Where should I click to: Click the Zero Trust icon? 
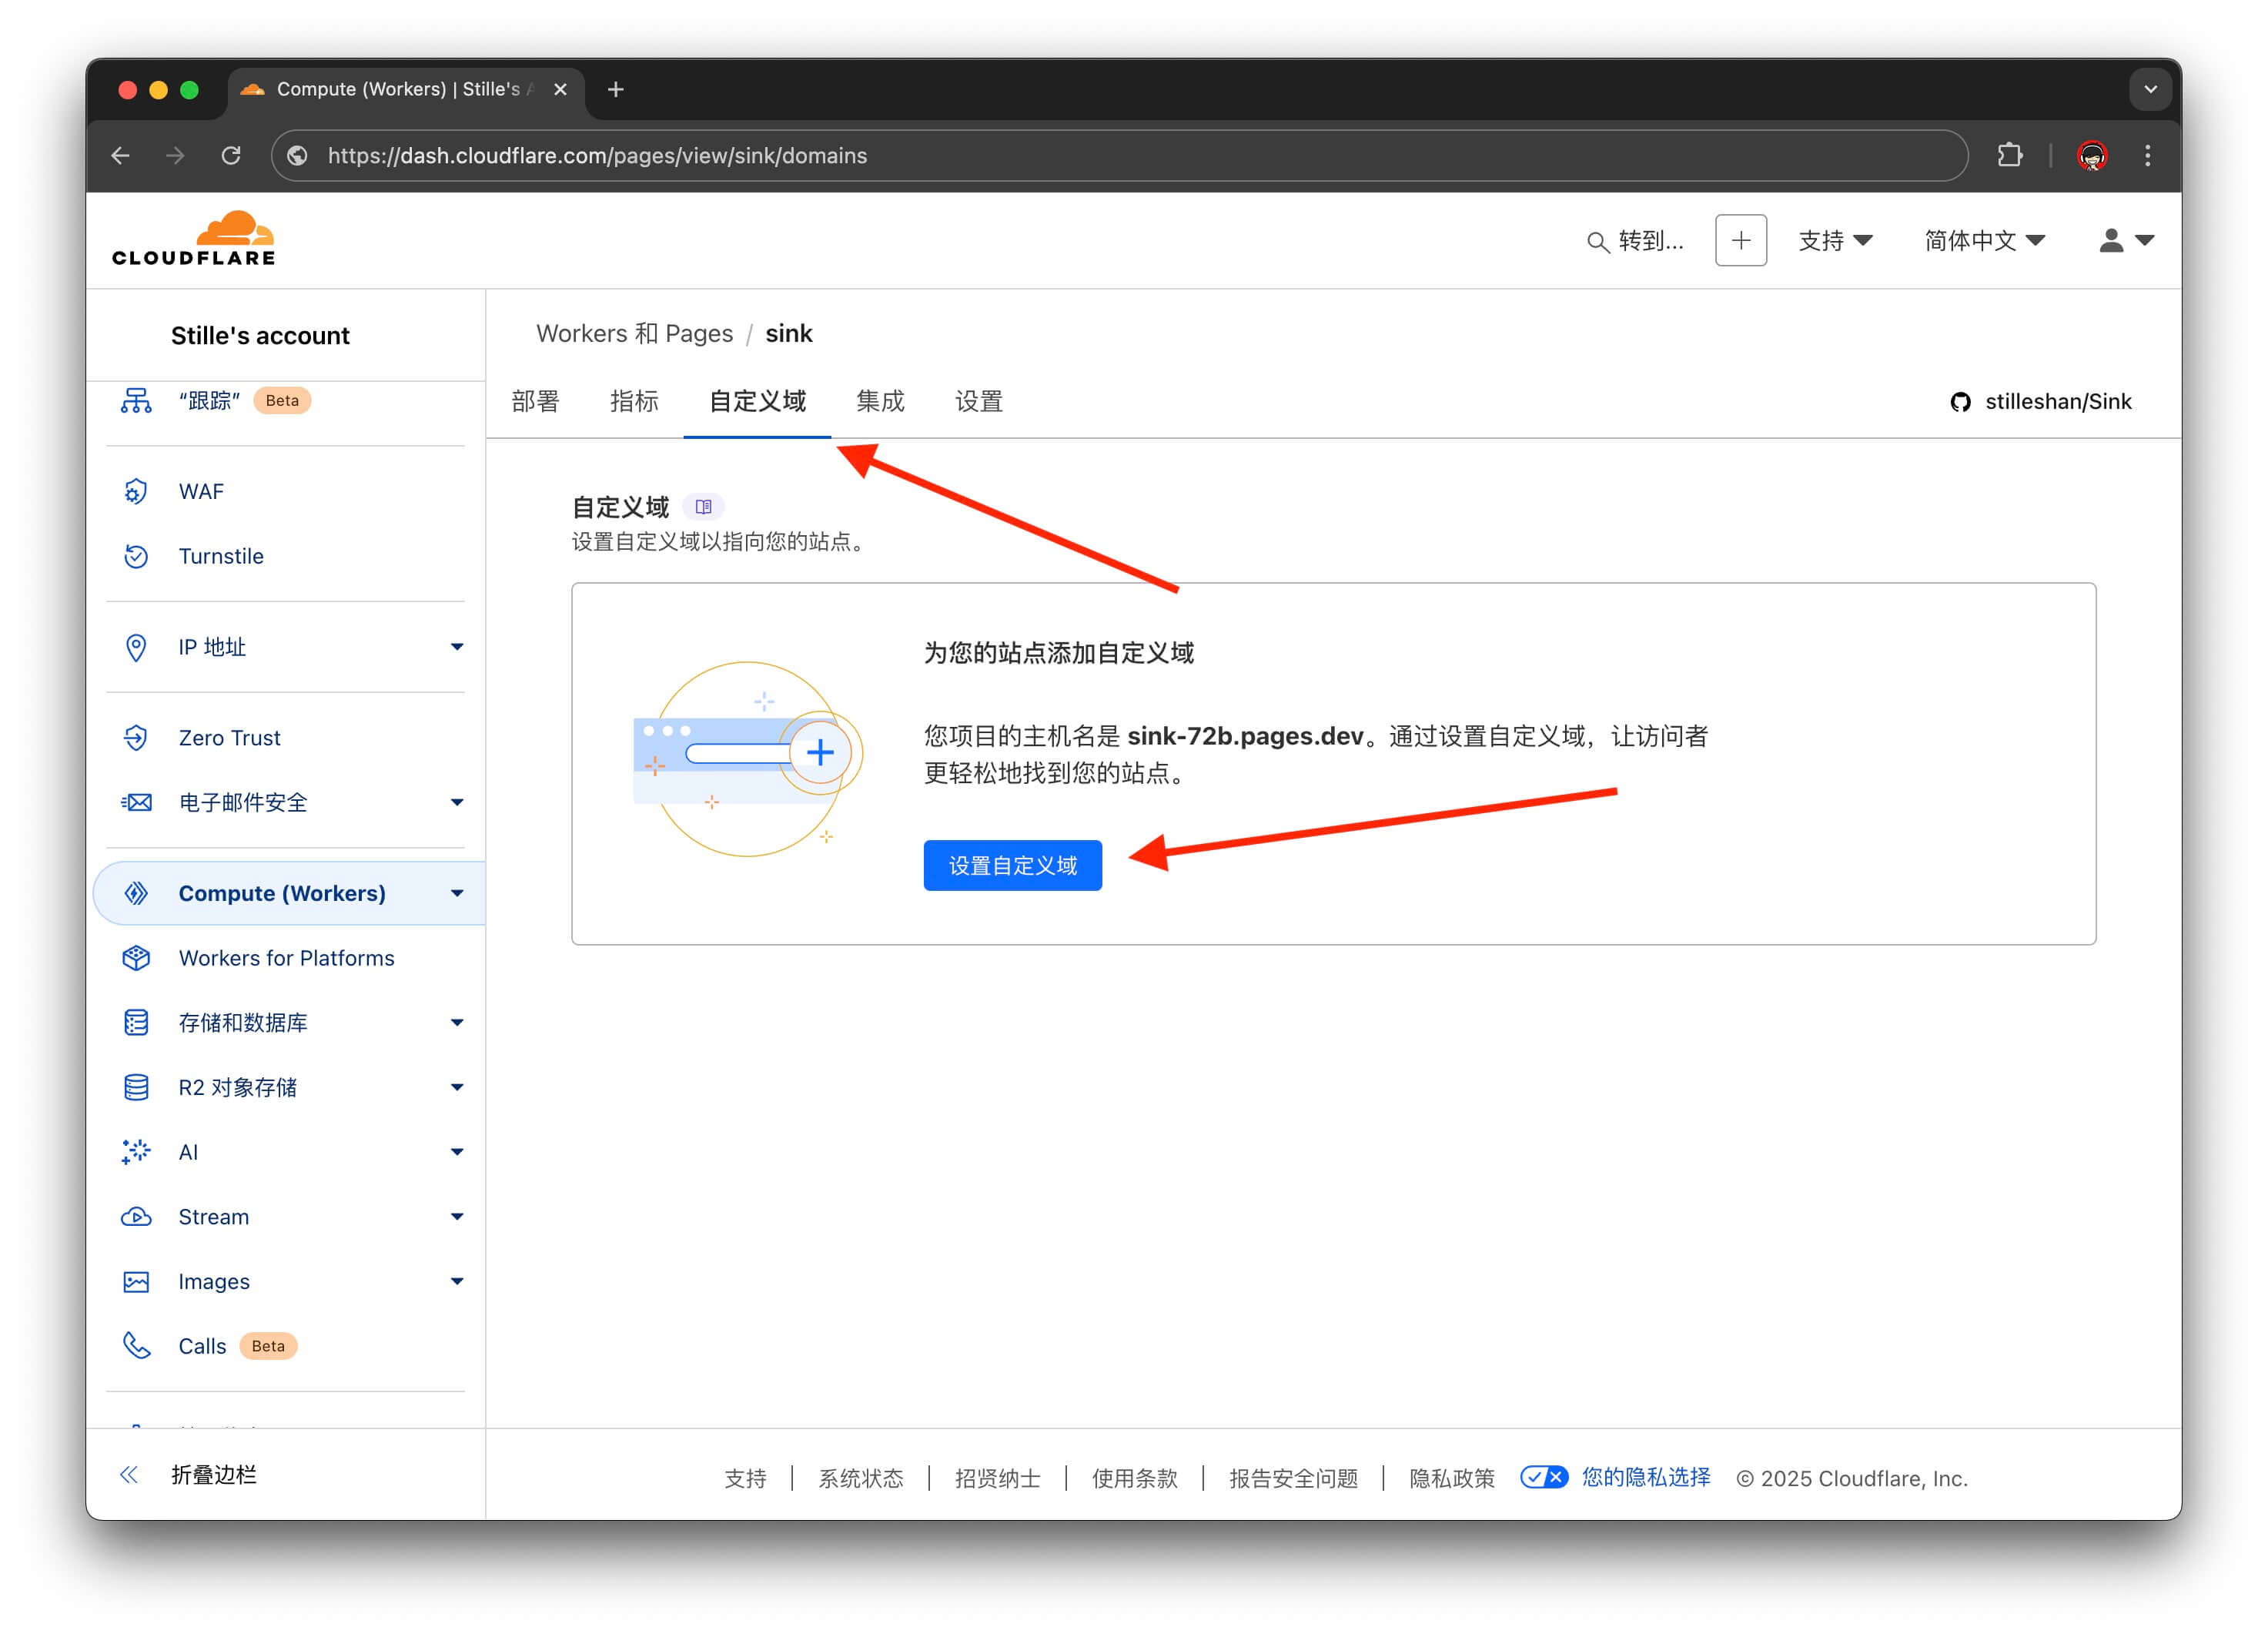click(x=136, y=738)
